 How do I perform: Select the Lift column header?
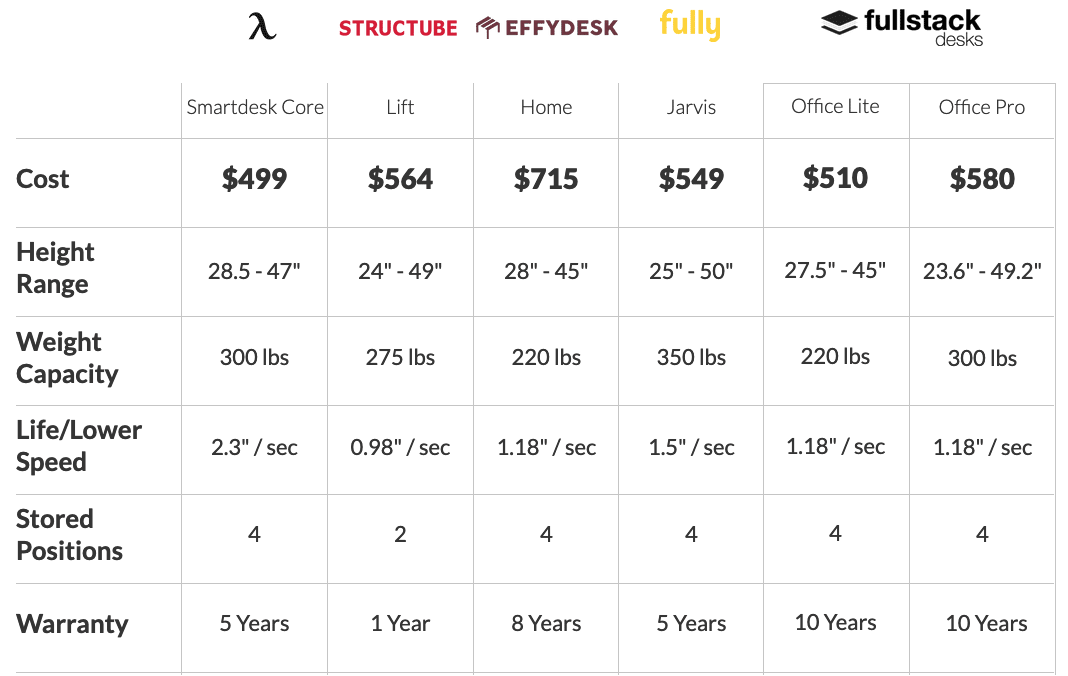tap(400, 107)
